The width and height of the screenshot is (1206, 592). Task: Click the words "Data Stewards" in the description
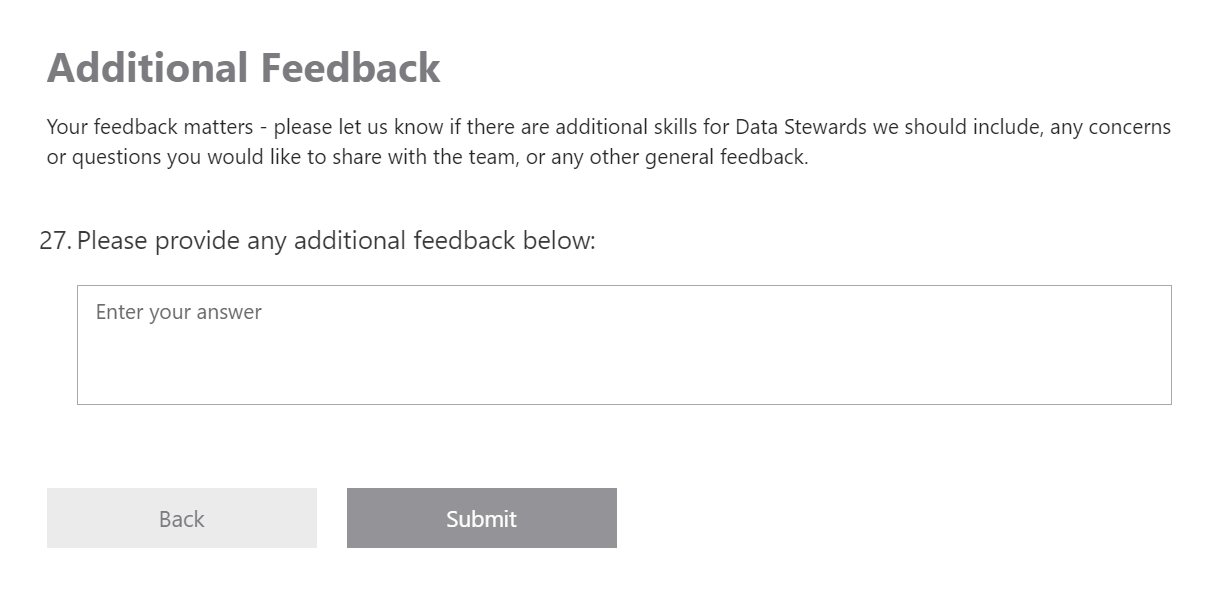pyautogui.click(x=786, y=128)
